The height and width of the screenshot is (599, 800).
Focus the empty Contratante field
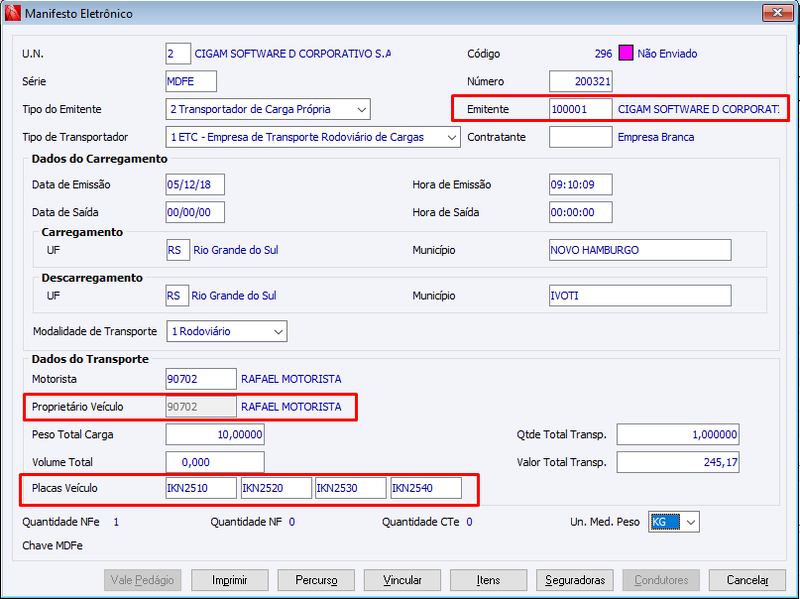click(581, 137)
